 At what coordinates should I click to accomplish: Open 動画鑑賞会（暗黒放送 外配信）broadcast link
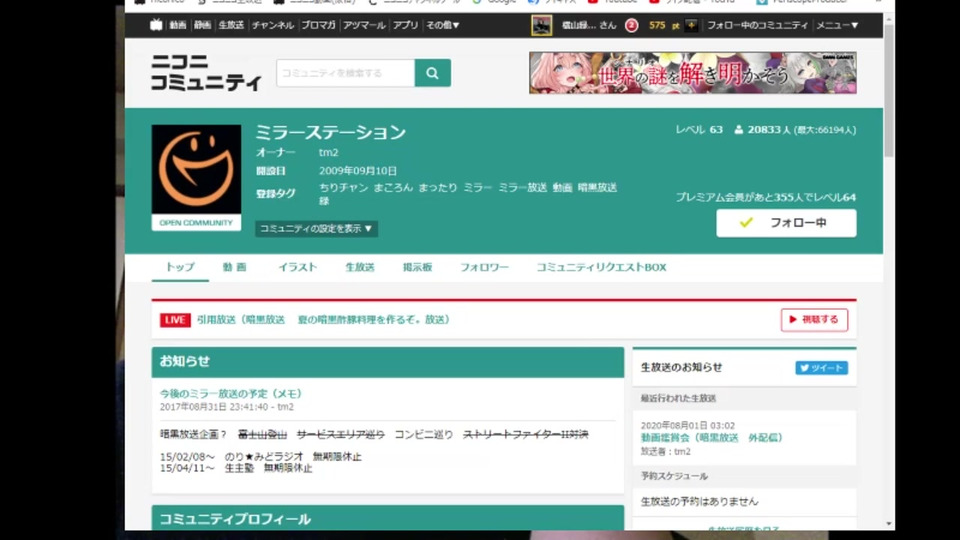(711, 438)
